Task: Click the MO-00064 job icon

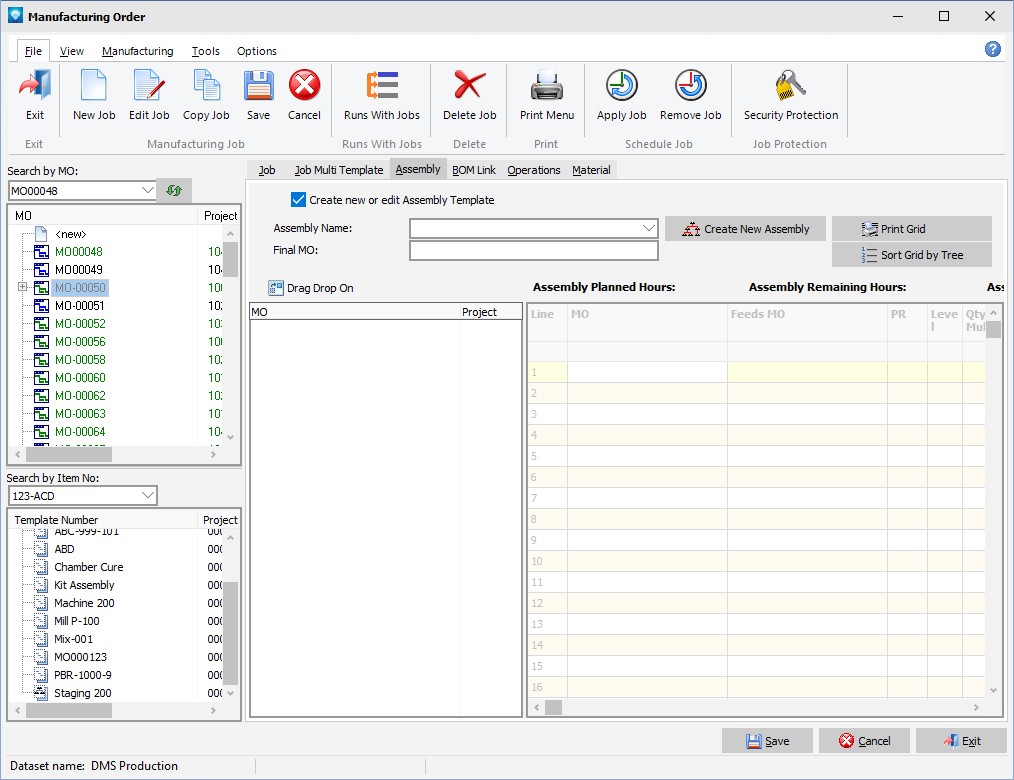Action: [x=41, y=431]
